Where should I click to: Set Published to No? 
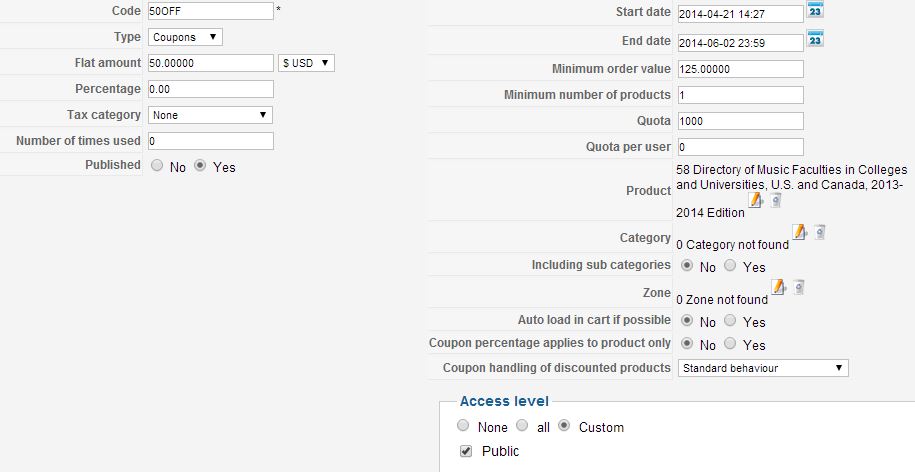157,167
